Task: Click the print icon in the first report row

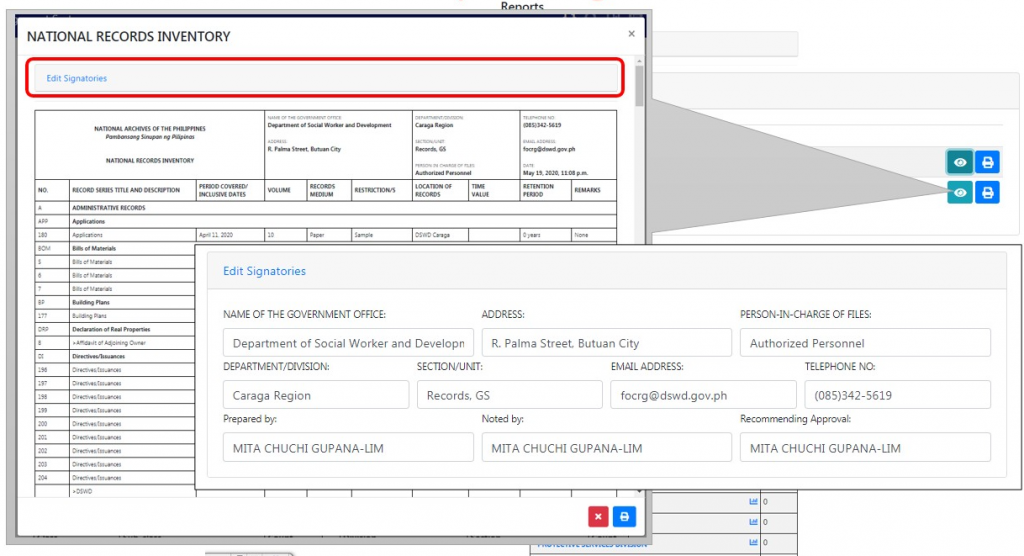Action: click(x=987, y=162)
